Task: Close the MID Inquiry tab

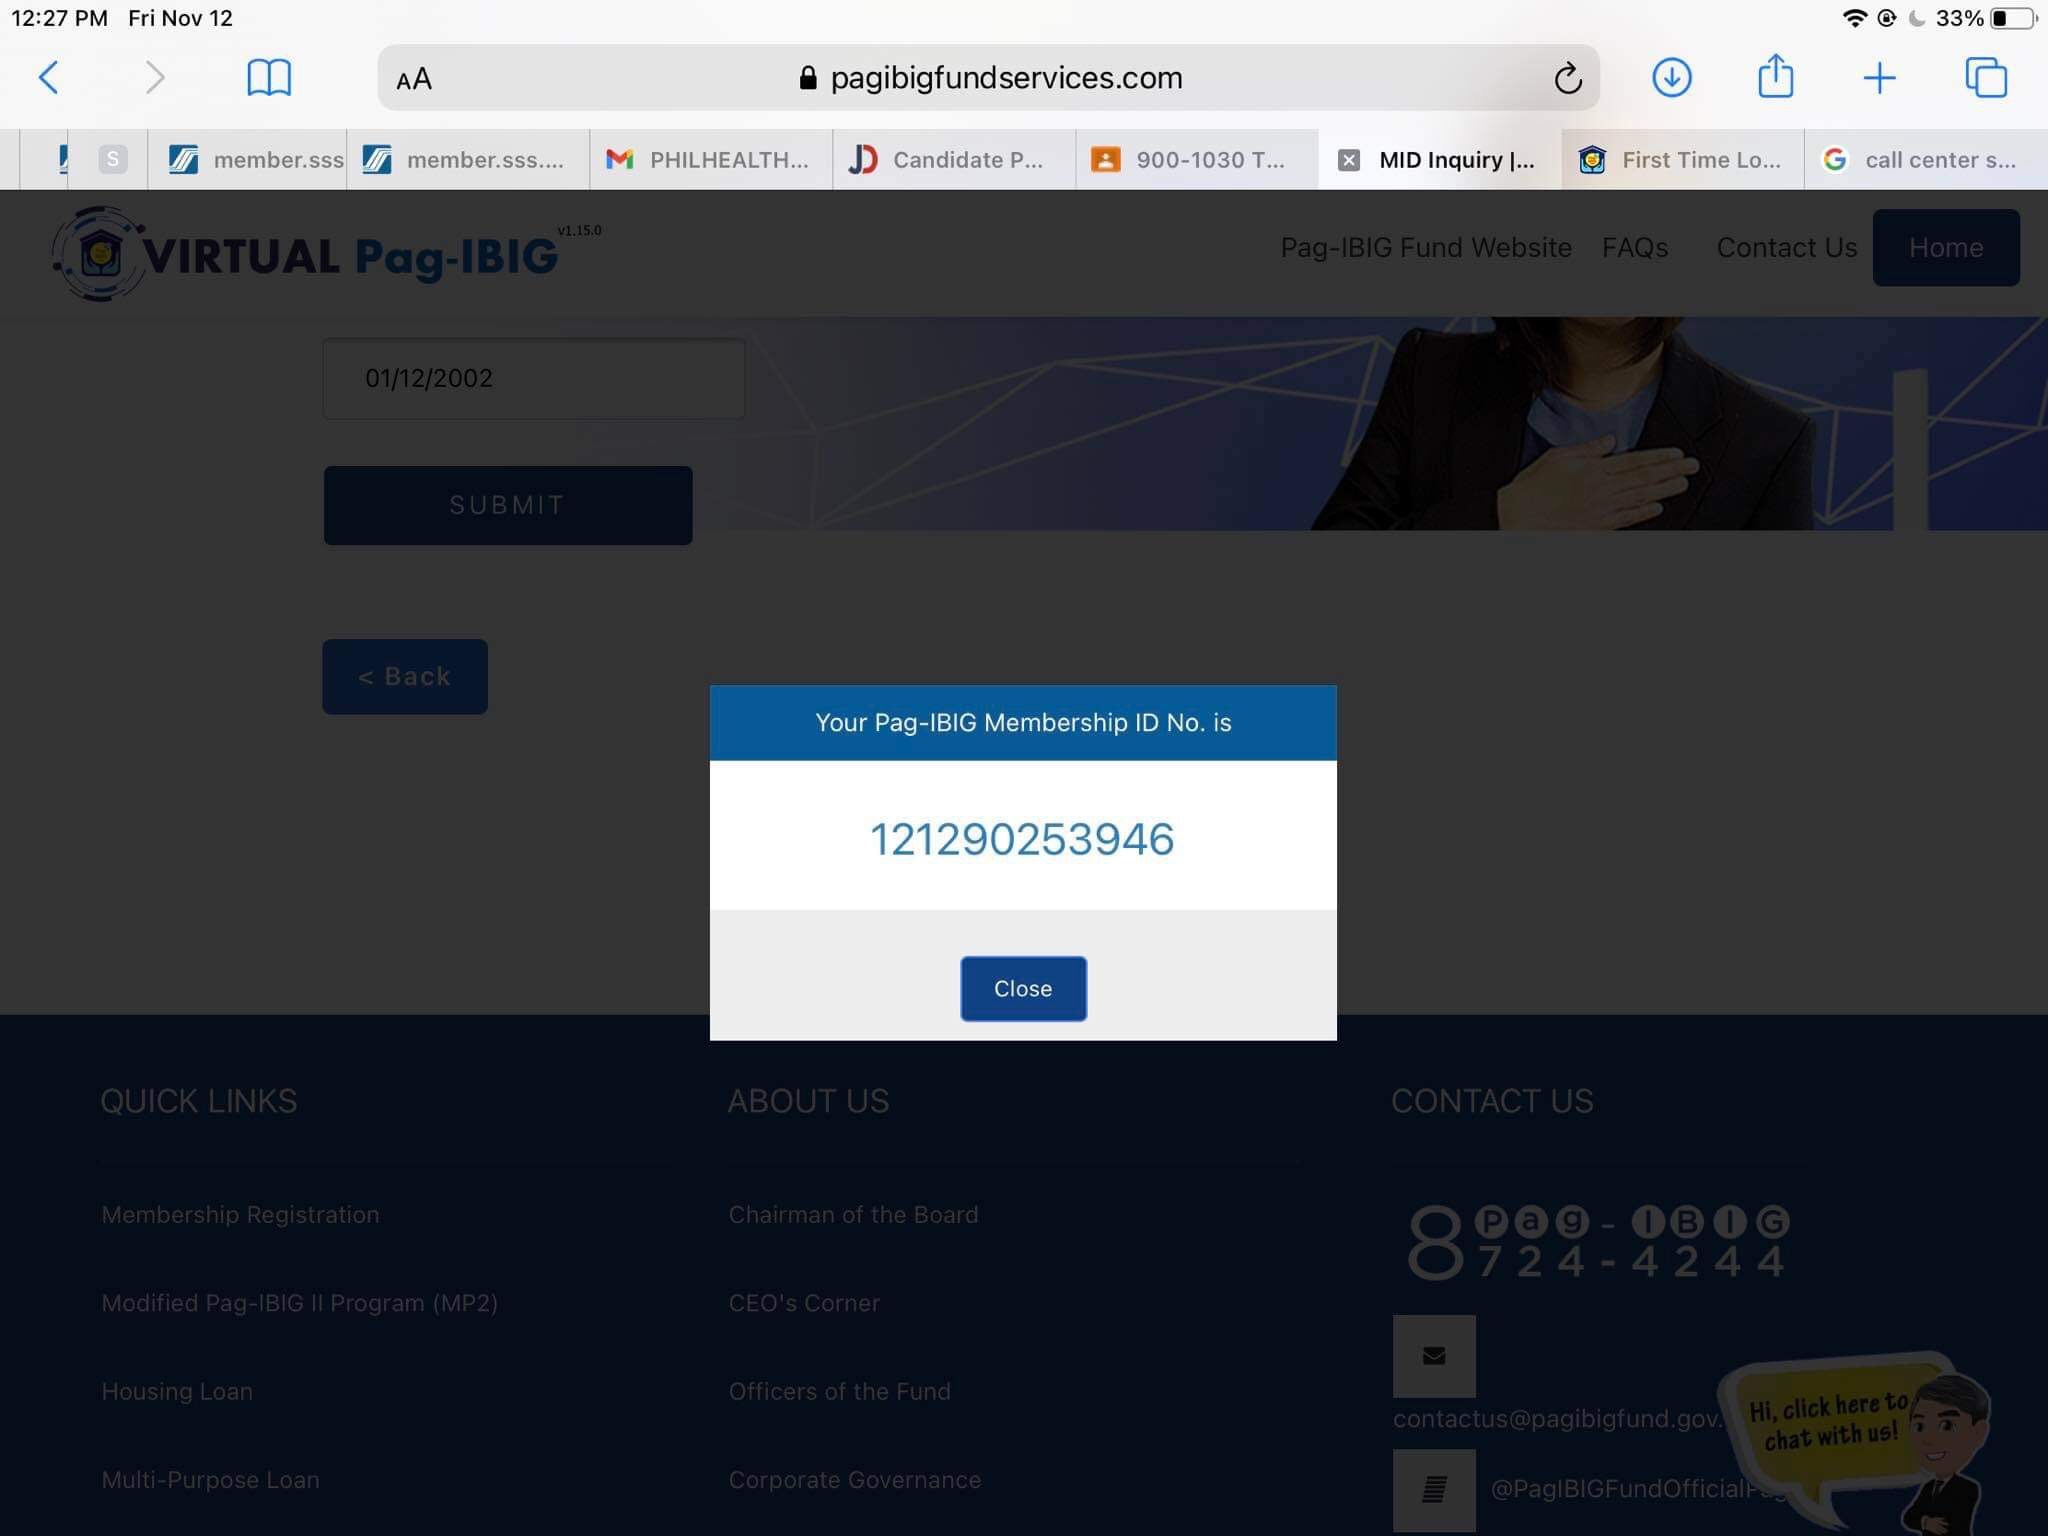Action: pyautogui.click(x=1349, y=160)
